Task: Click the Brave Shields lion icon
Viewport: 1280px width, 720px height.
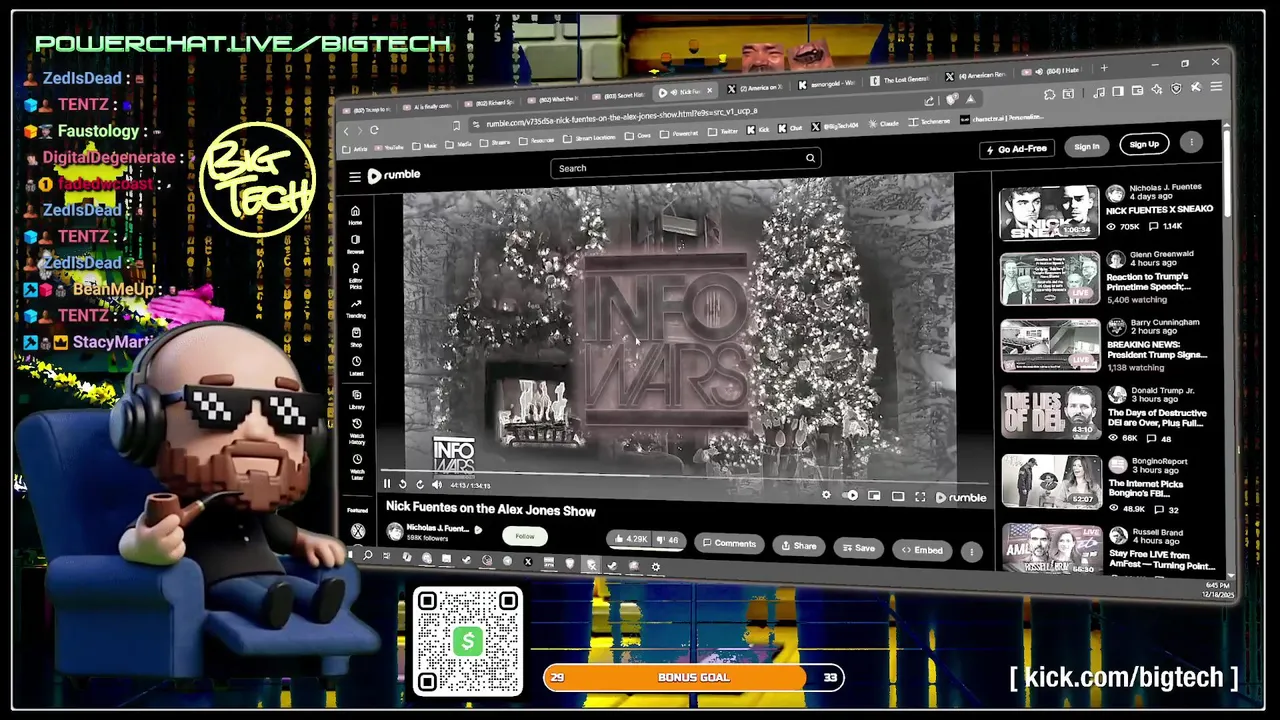Action: point(952,100)
